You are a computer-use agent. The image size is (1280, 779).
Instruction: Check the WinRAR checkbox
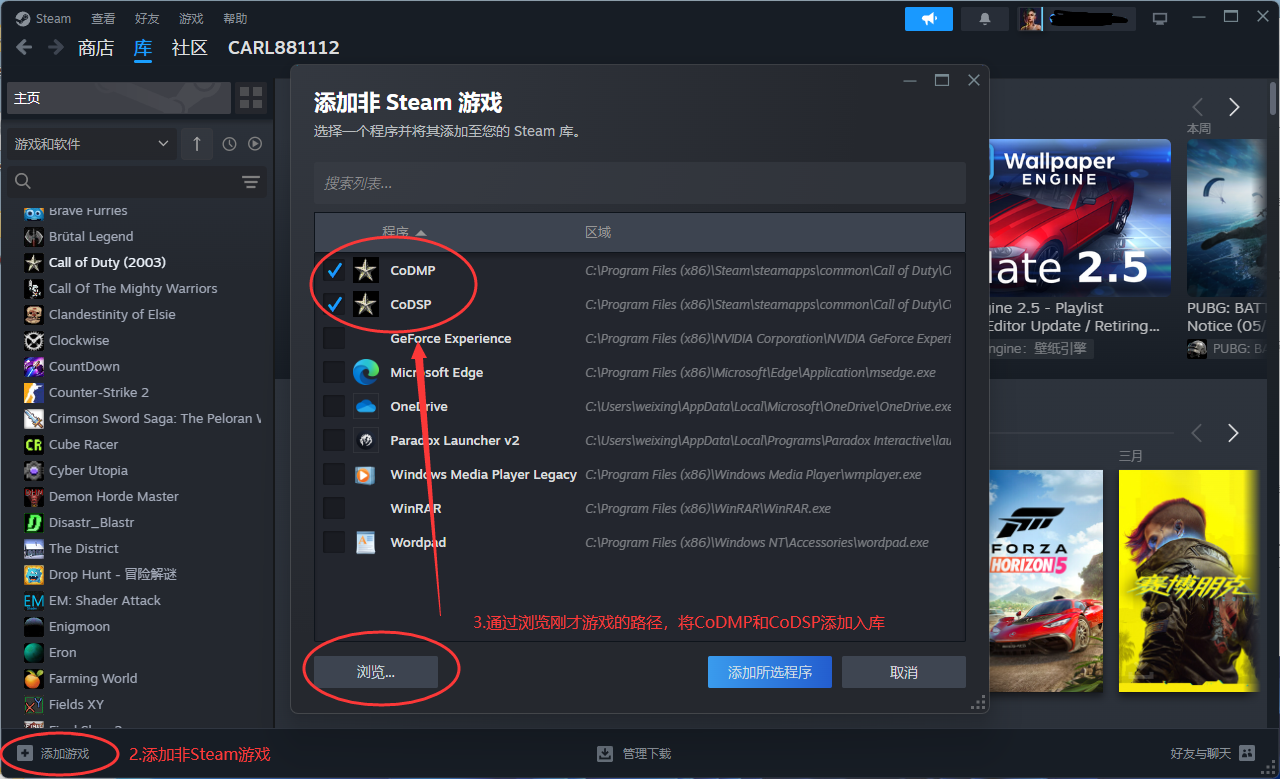point(334,508)
